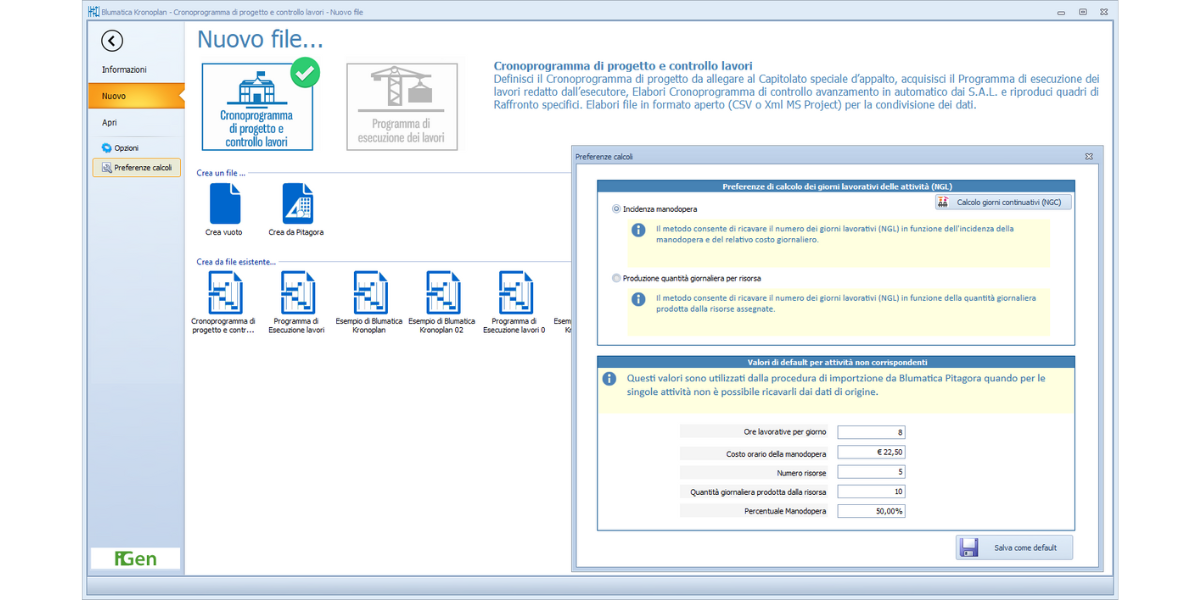Screen dimensions: 1200x600
Task: Select Cronoprogramma di progetto e controllo lavori tile
Action: click(257, 107)
